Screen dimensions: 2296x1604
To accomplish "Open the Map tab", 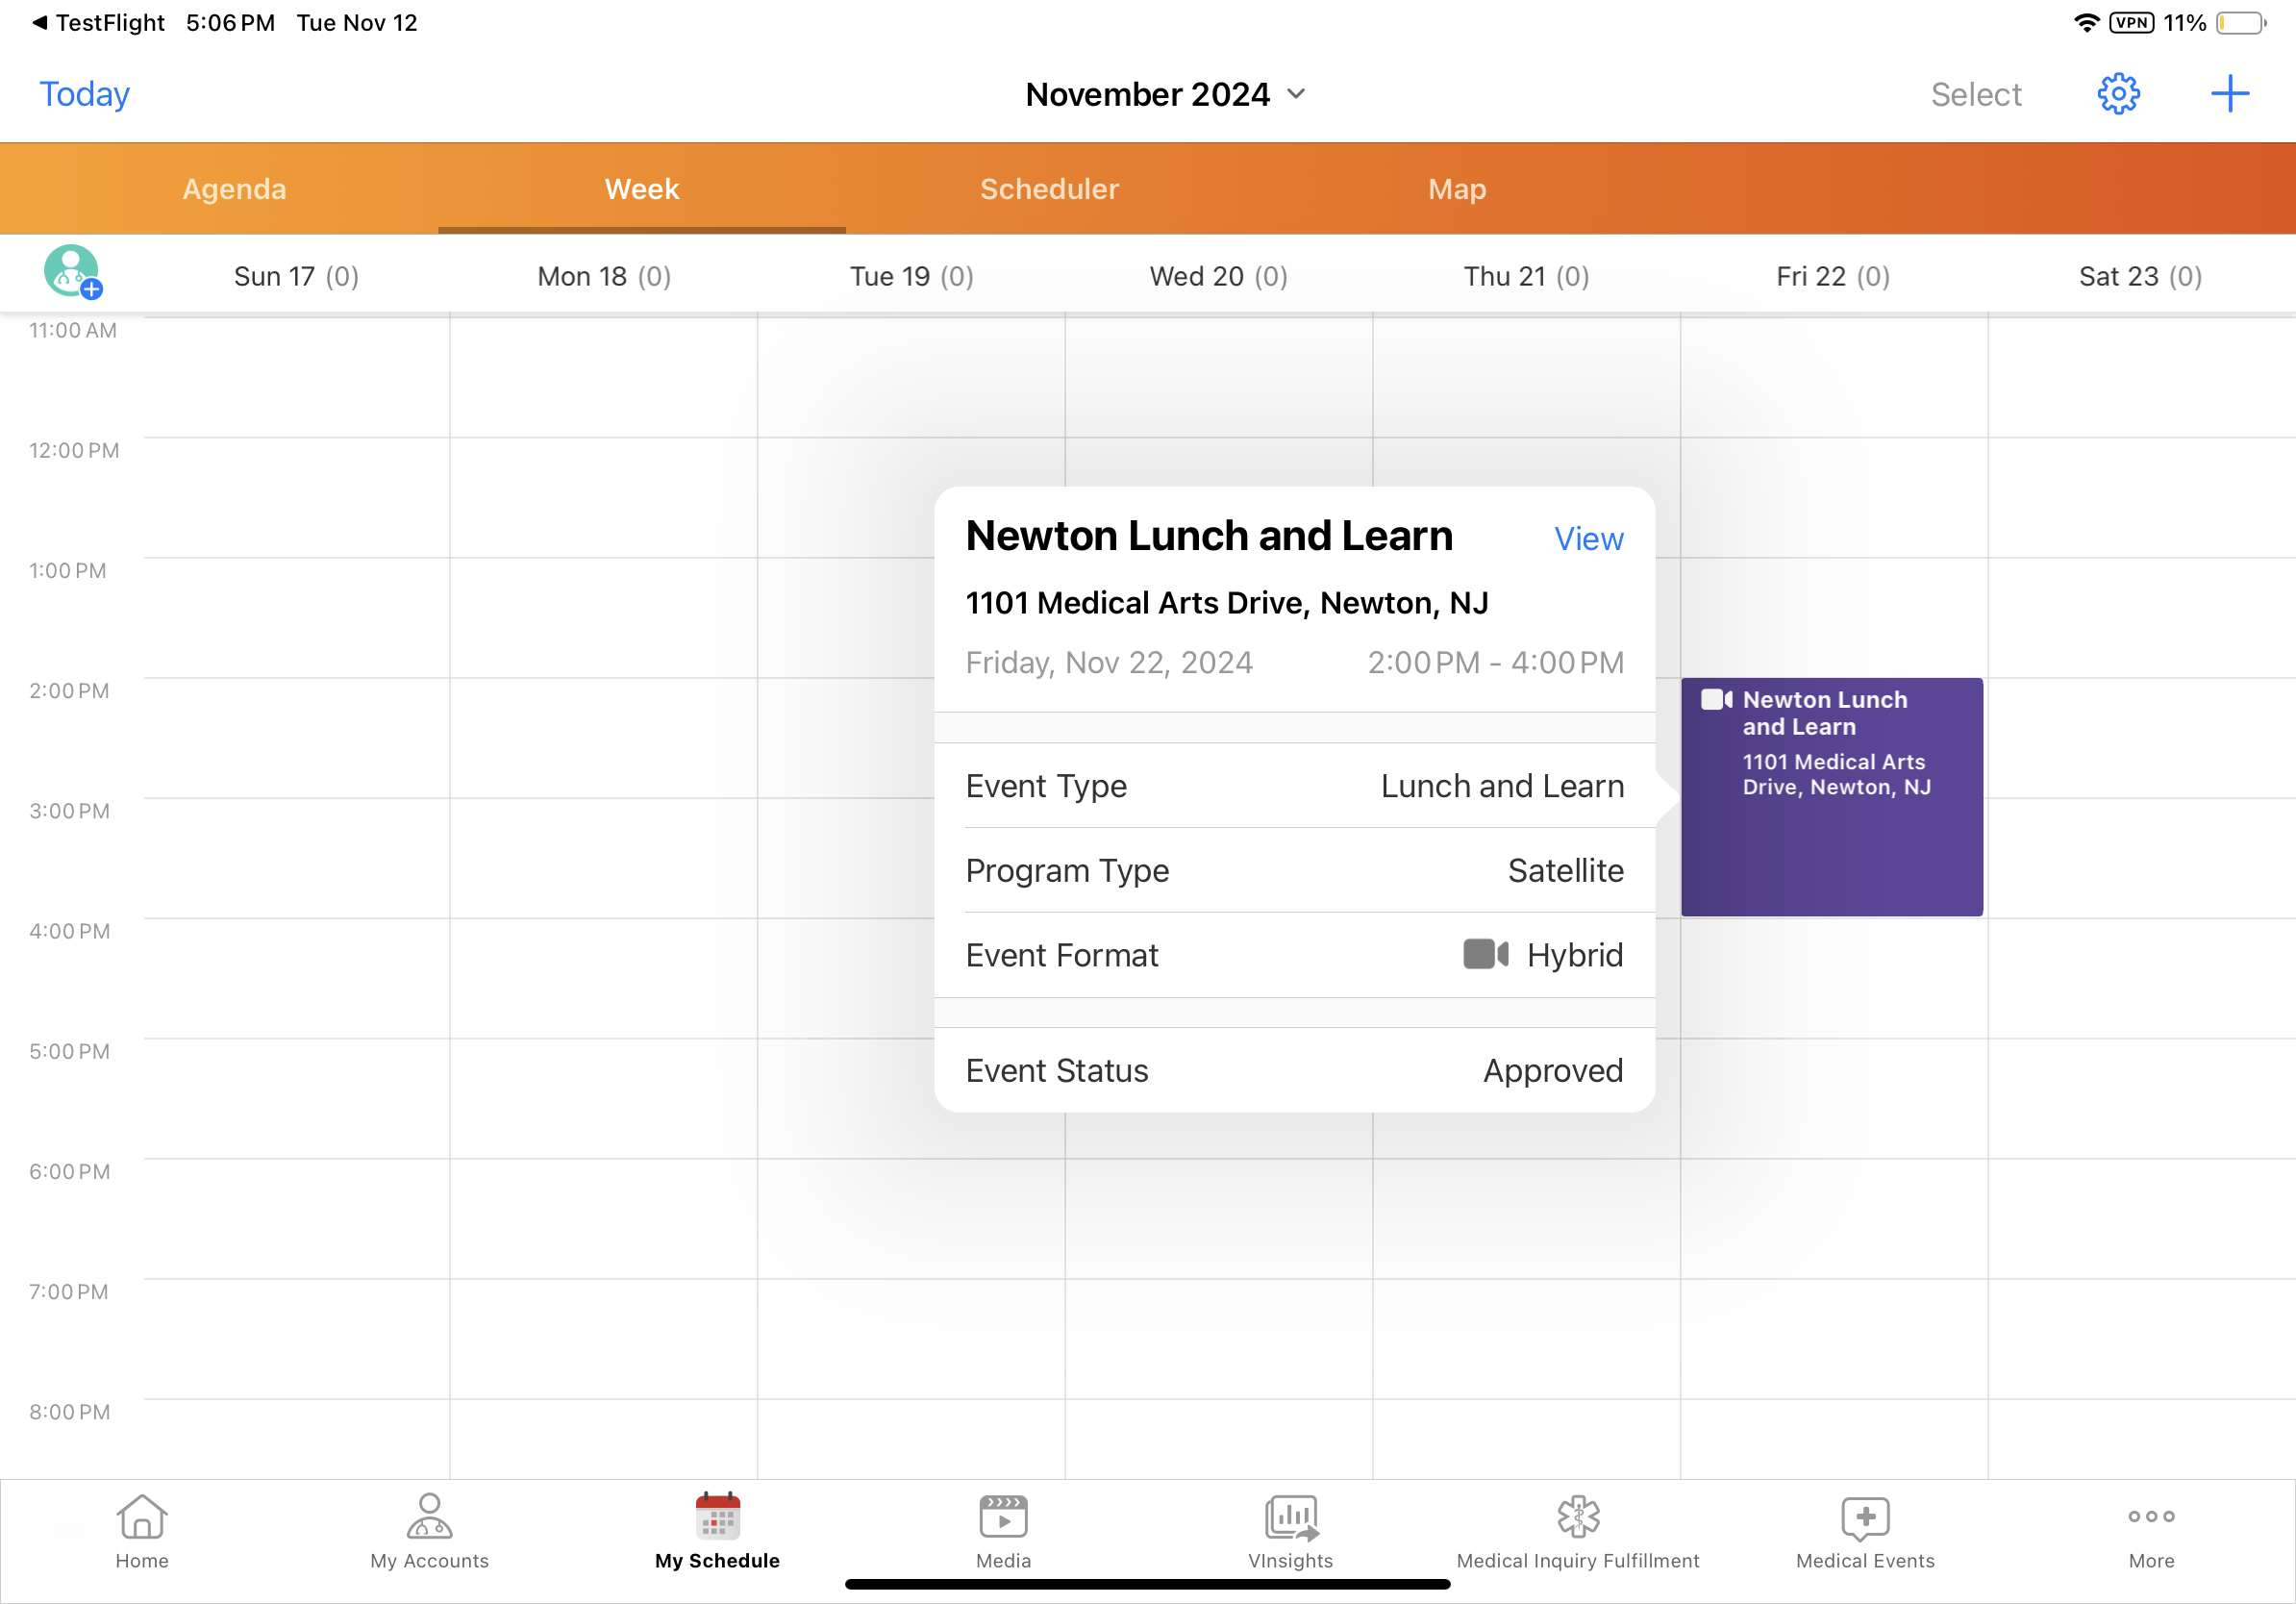I will click(x=1456, y=189).
